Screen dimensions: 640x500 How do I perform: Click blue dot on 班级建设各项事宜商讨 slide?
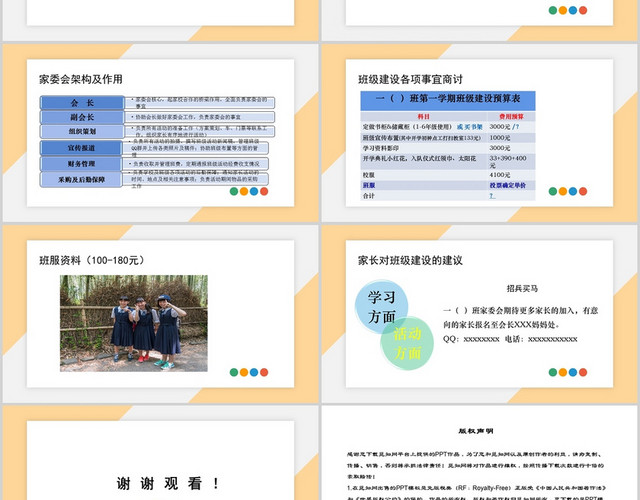573,191
